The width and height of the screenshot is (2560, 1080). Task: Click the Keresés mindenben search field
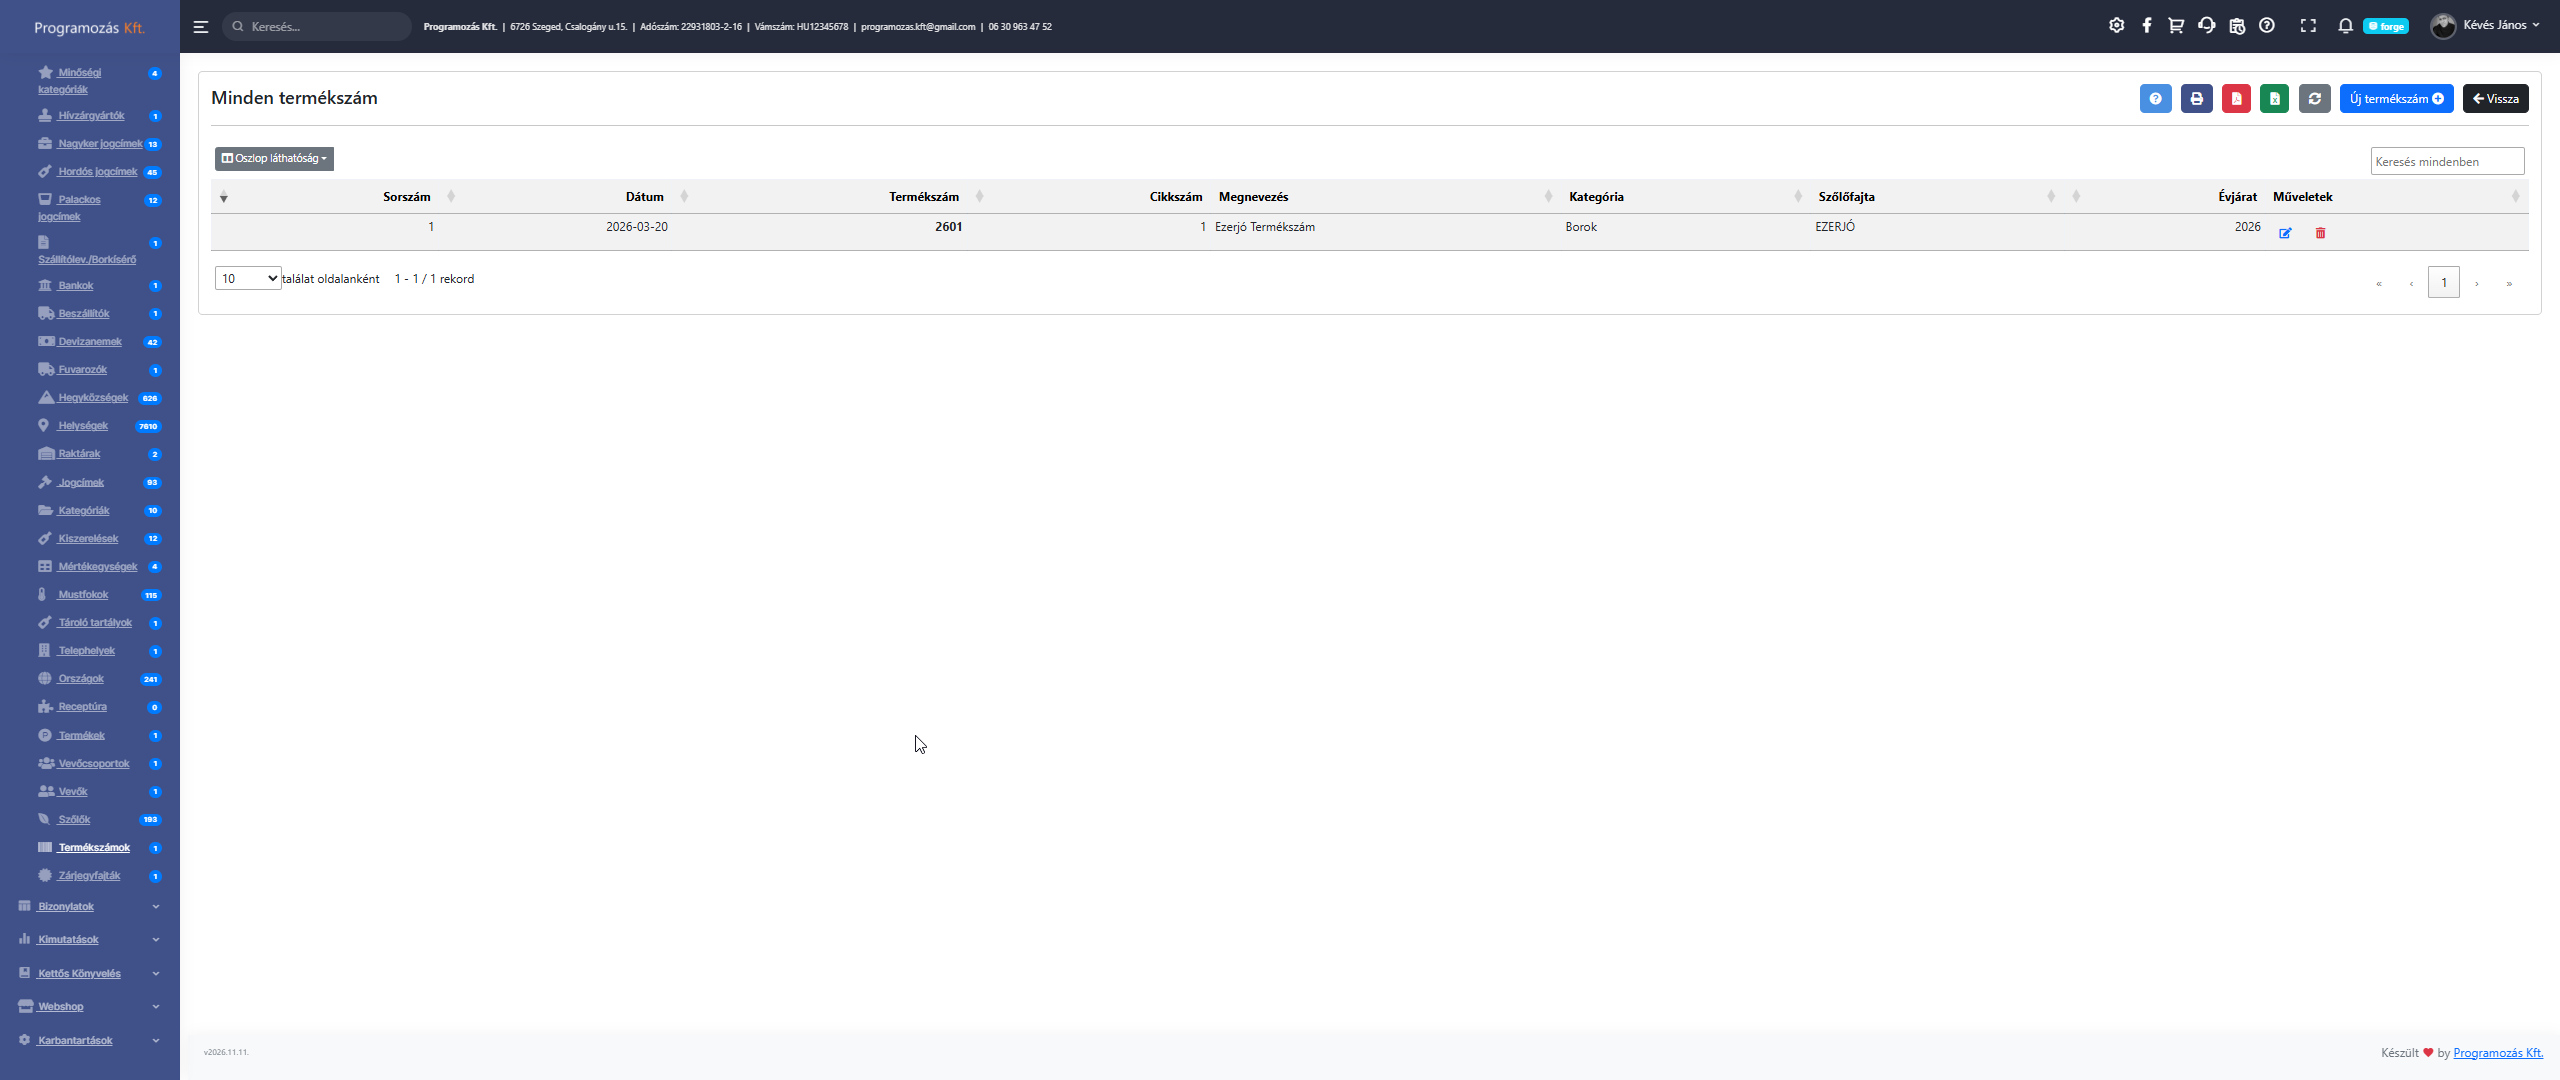[2446, 162]
